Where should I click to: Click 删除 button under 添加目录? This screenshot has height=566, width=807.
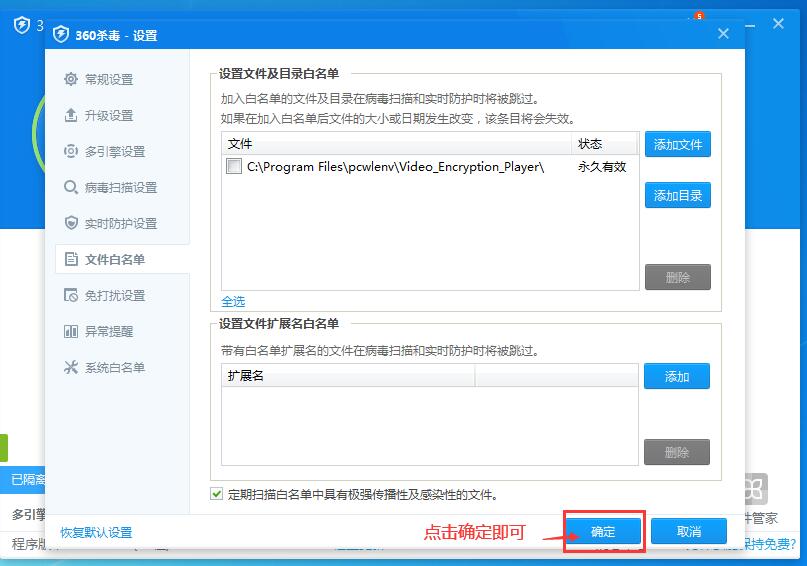(x=677, y=277)
